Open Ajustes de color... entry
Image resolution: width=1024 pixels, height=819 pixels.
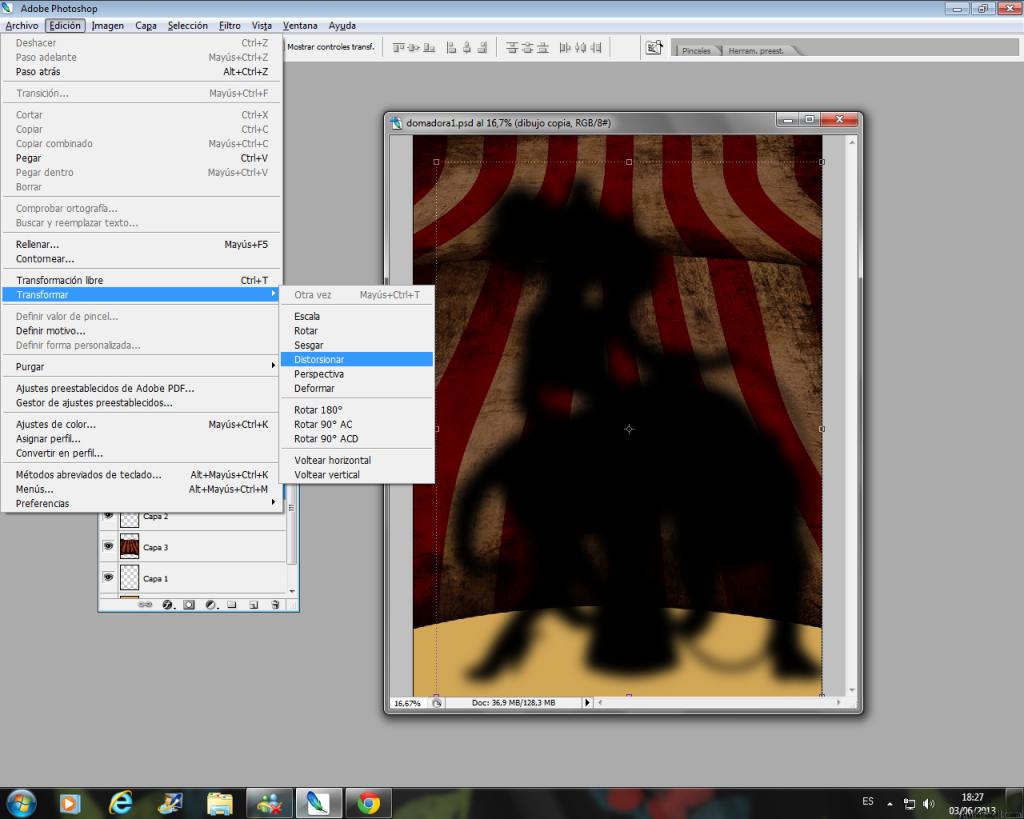141,424
